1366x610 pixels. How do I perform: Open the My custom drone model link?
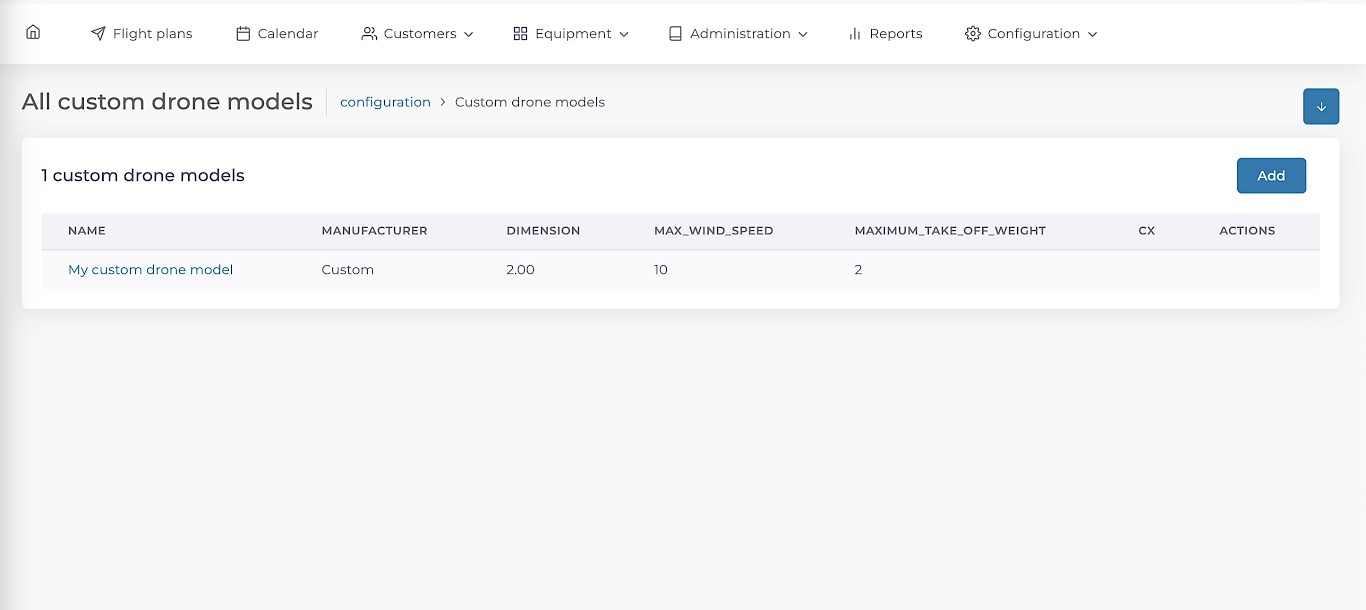pos(150,270)
